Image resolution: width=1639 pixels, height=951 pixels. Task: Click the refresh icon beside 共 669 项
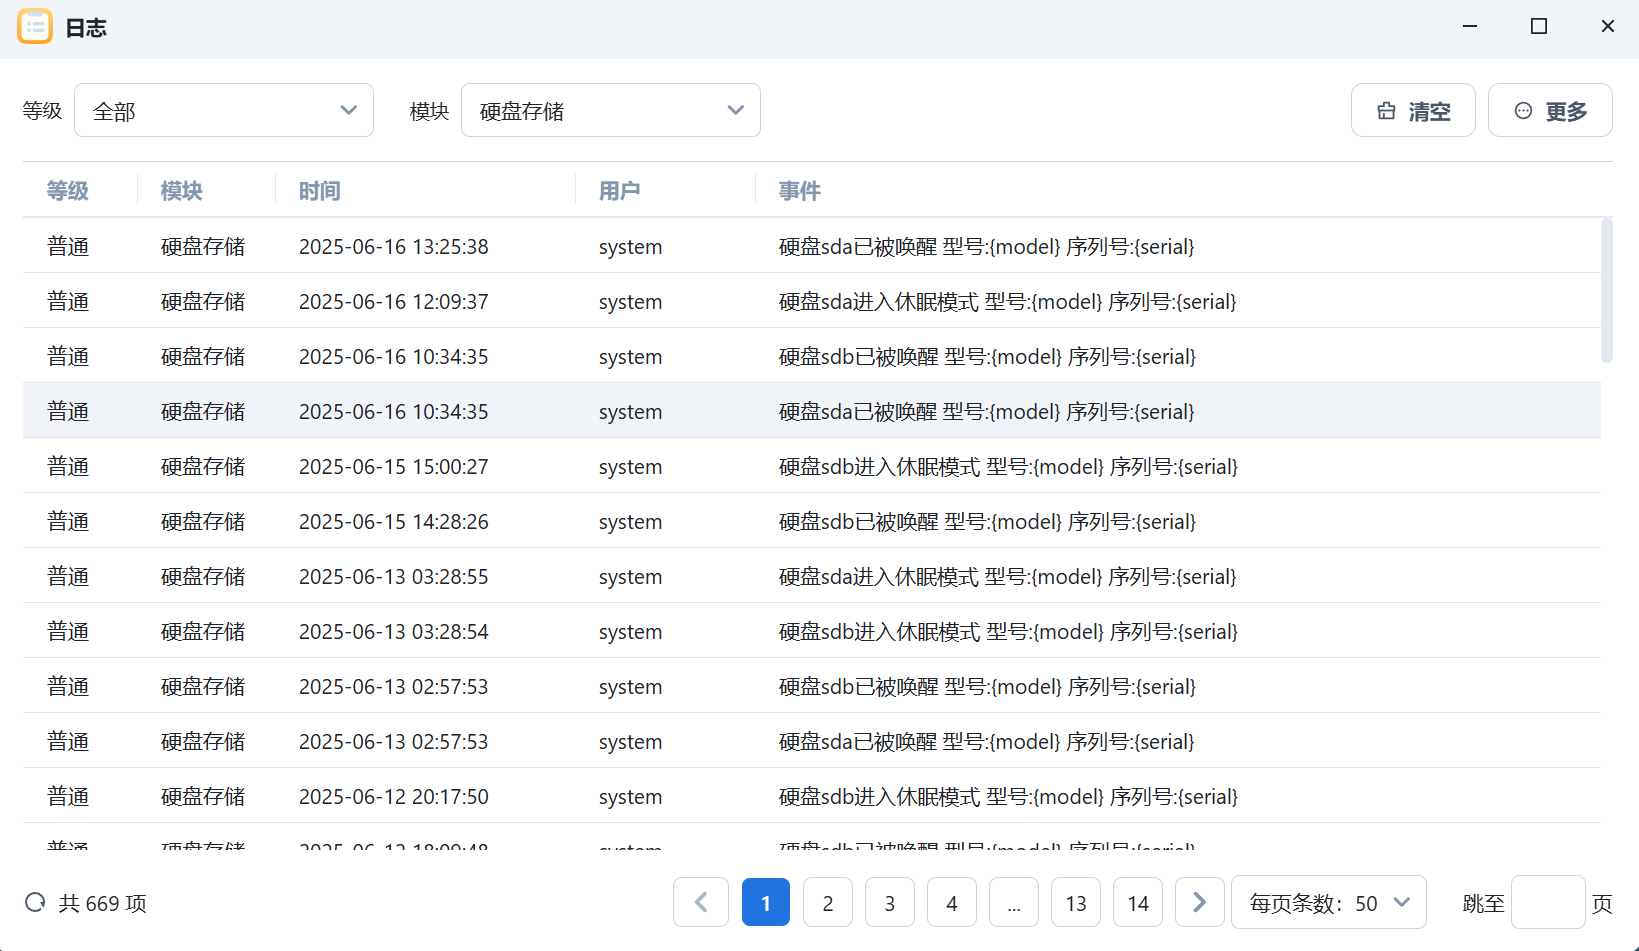[x=35, y=903]
